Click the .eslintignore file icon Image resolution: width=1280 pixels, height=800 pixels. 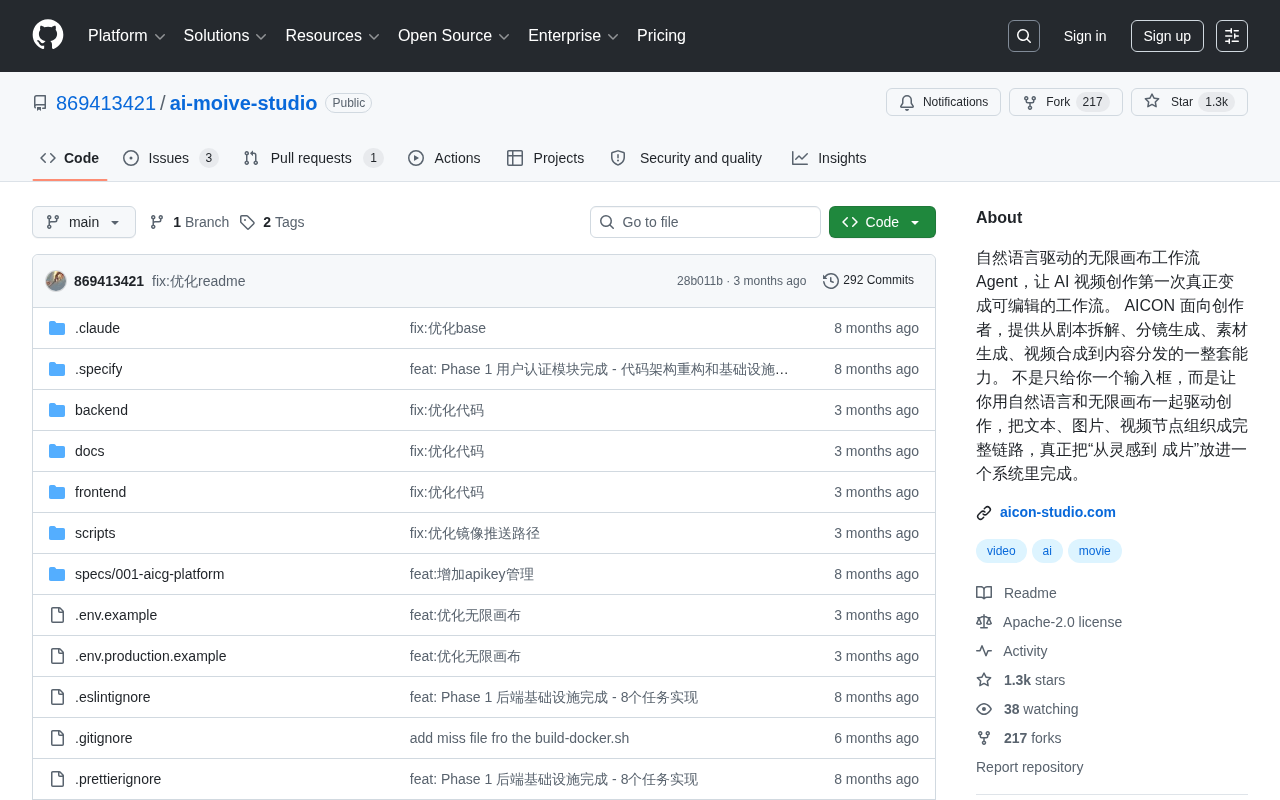click(57, 697)
